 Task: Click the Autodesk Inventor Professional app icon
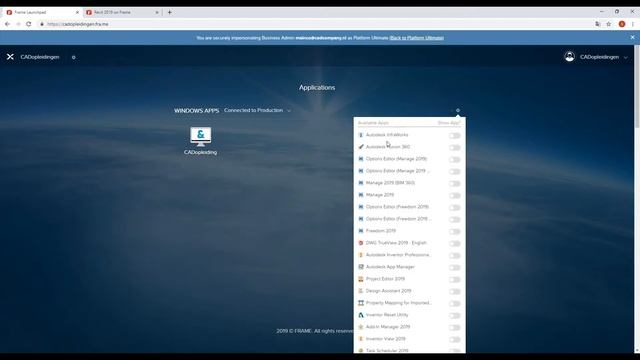(x=361, y=255)
